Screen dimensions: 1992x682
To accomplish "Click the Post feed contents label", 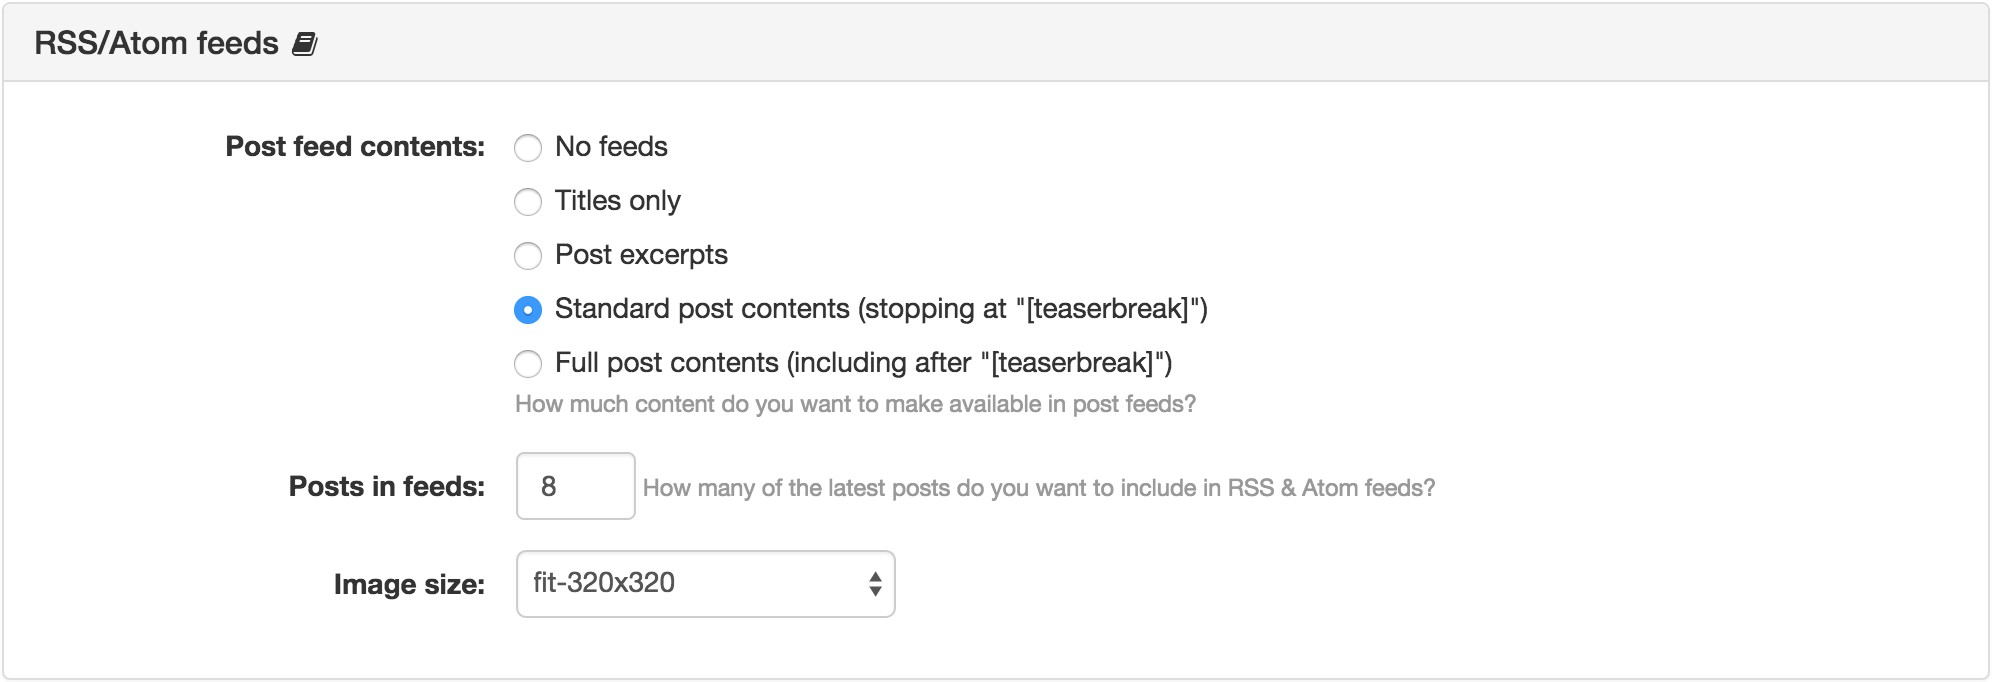I will click(x=354, y=147).
